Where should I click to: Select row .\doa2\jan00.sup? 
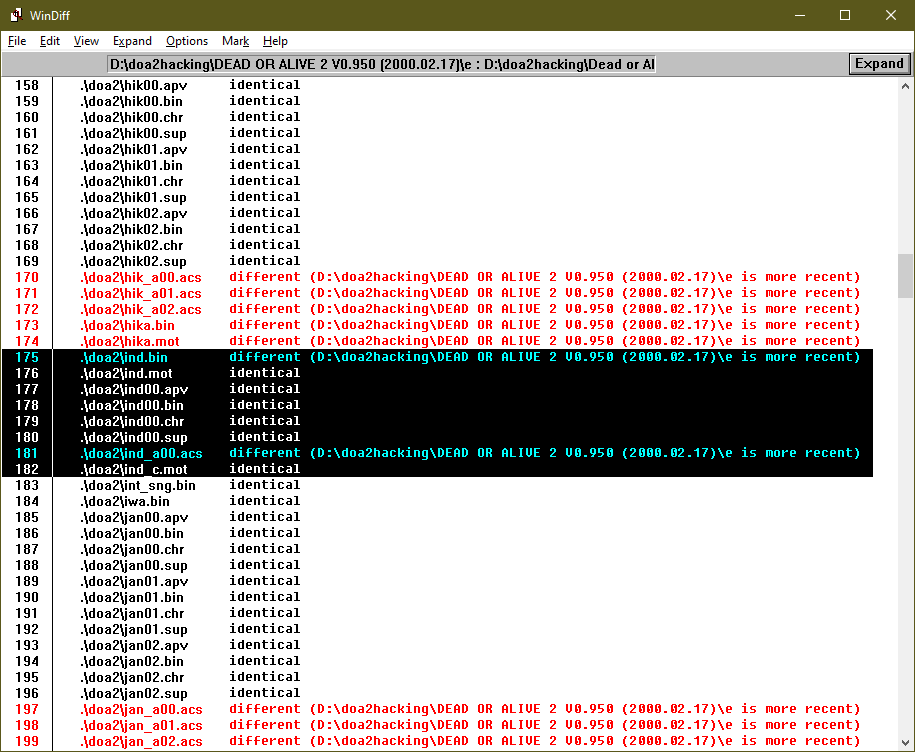pos(437,565)
